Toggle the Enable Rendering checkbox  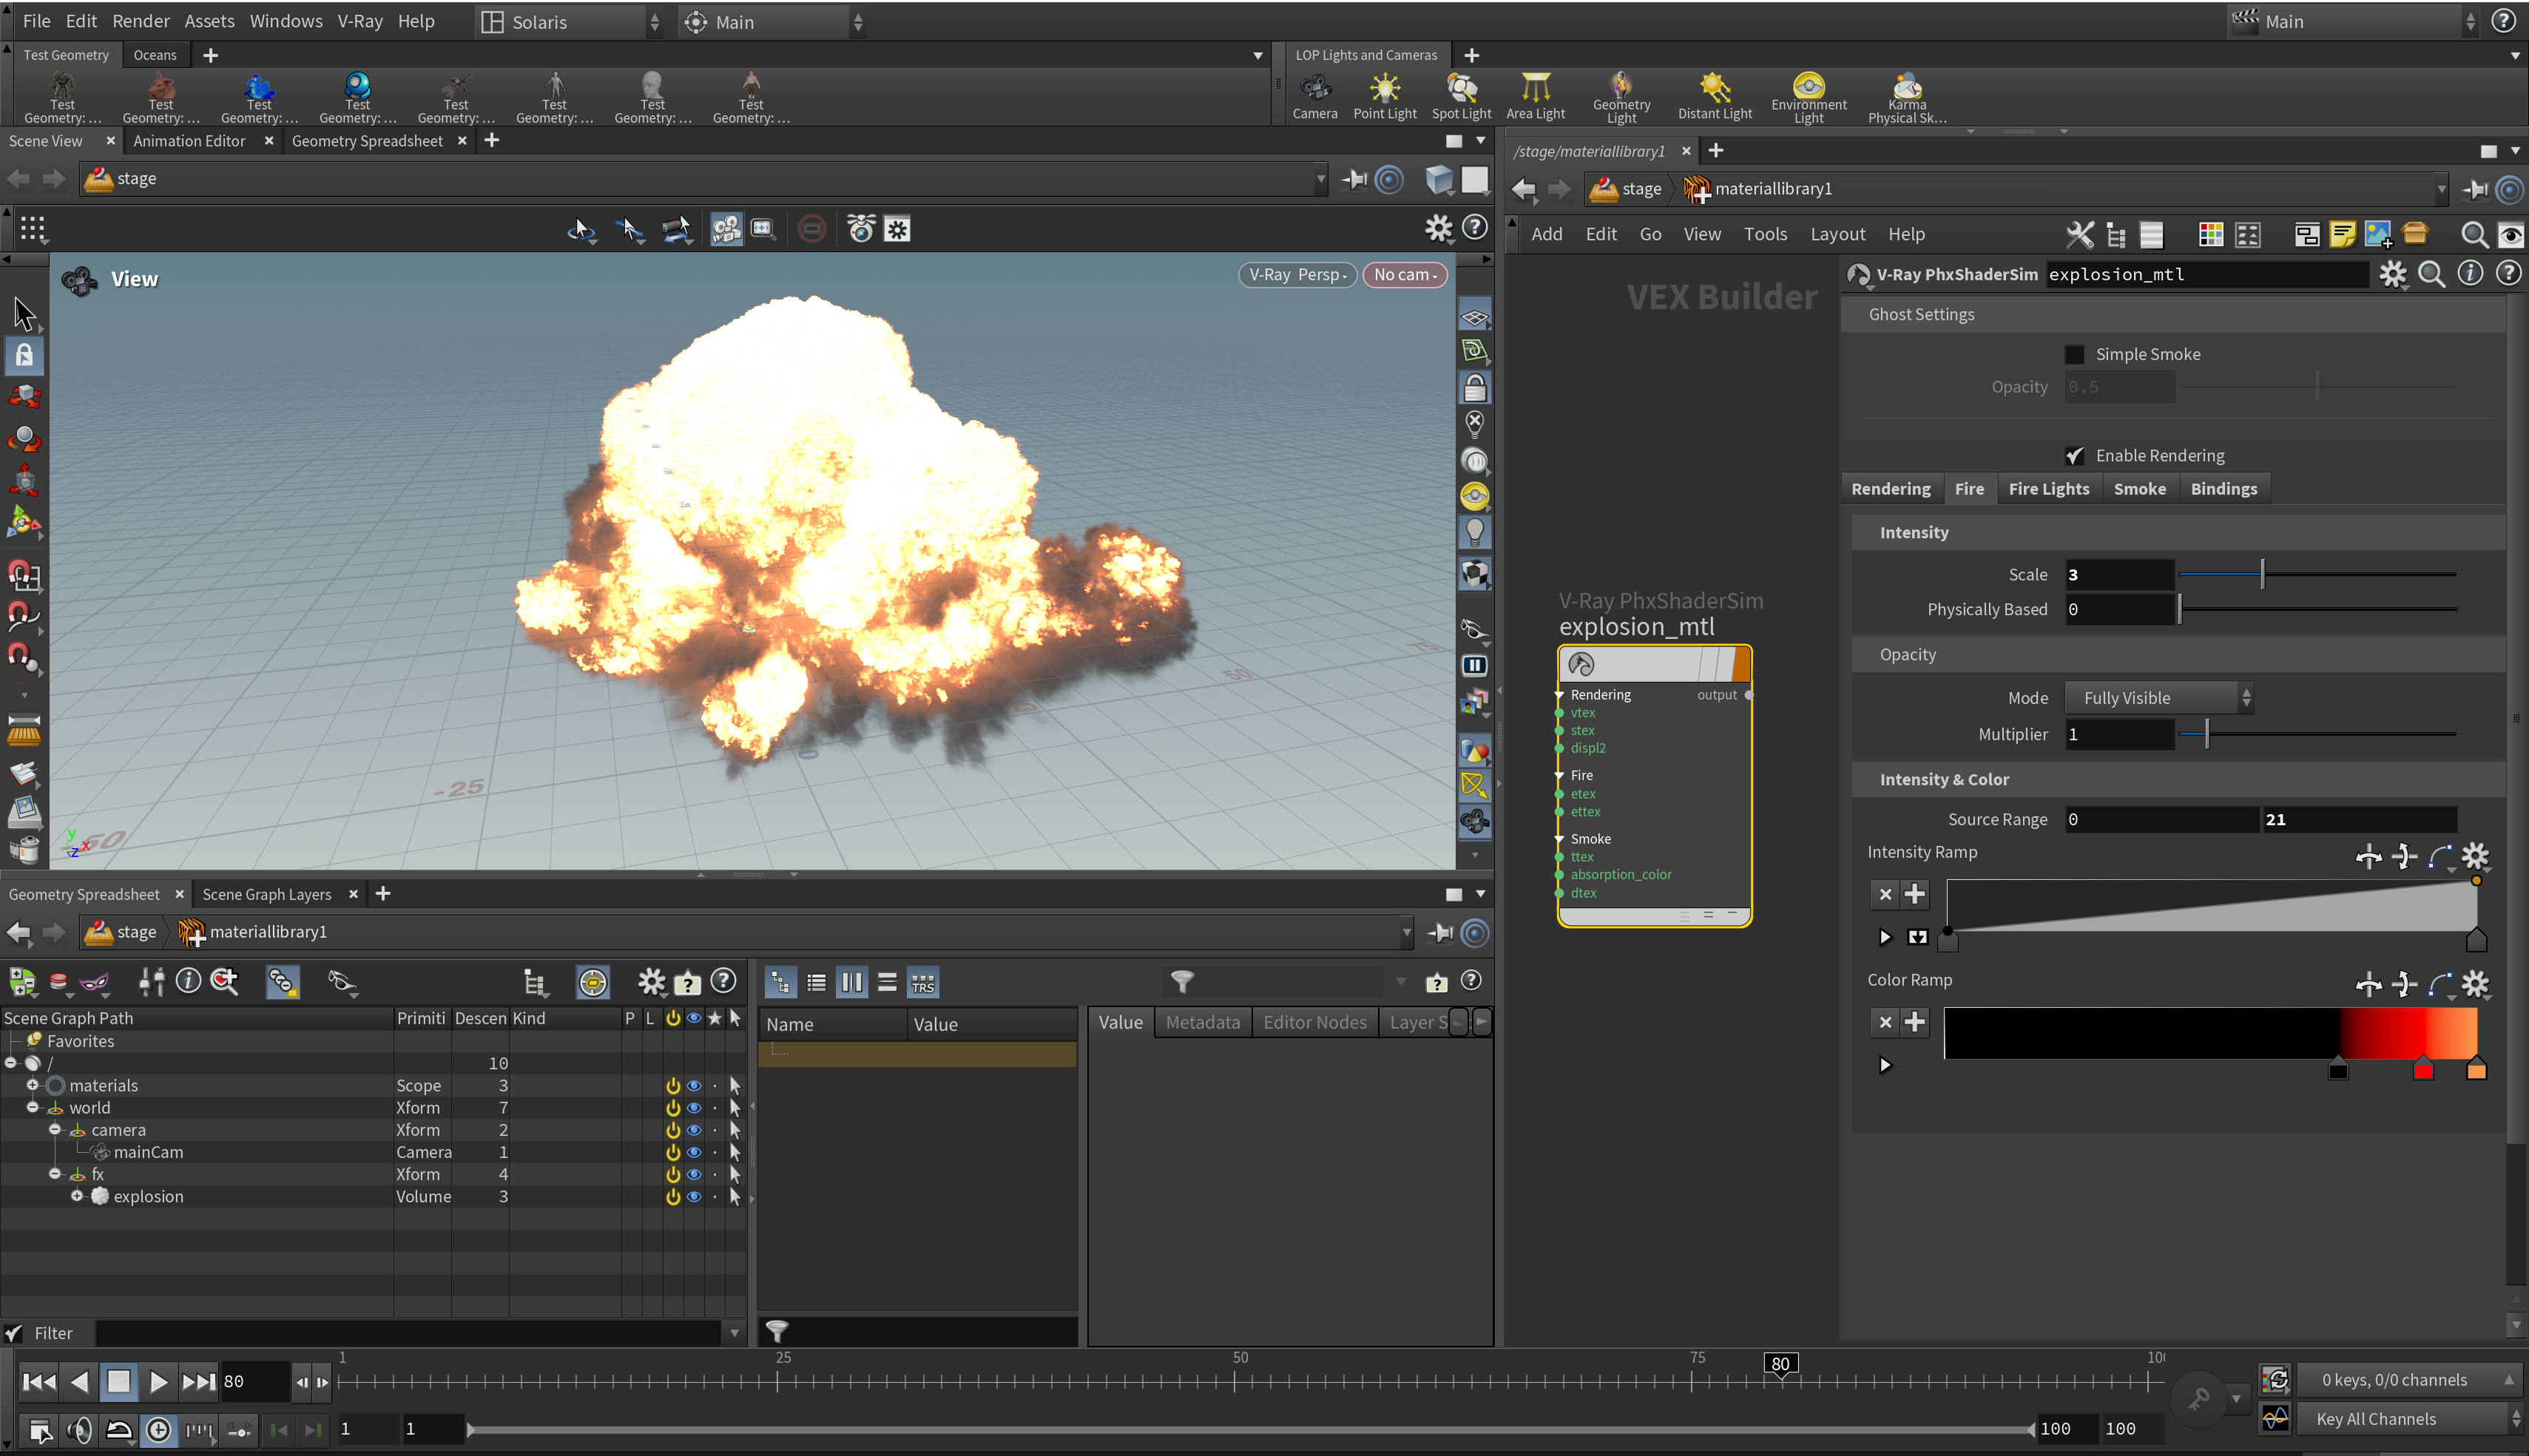tap(2074, 455)
